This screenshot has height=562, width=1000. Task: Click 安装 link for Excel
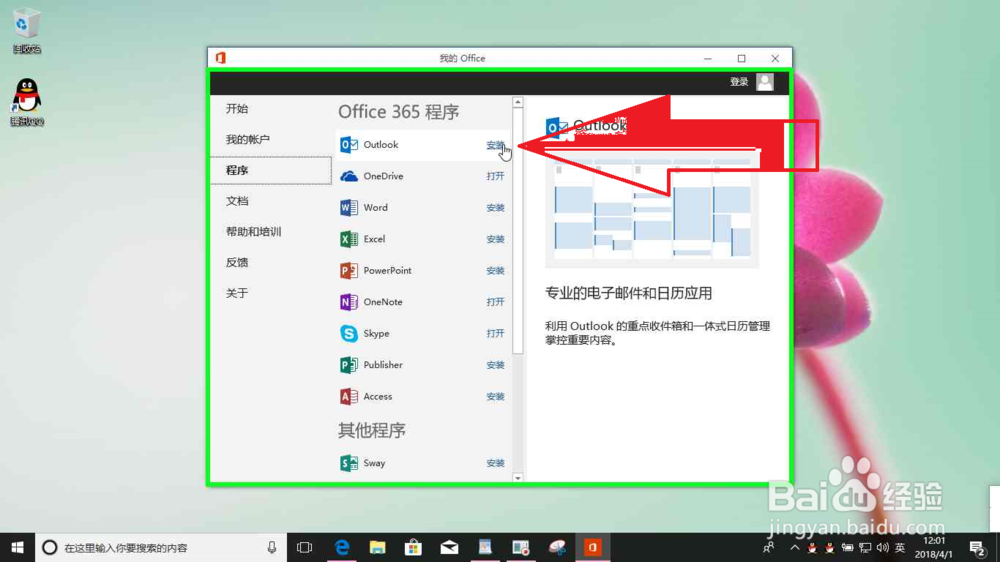[495, 239]
